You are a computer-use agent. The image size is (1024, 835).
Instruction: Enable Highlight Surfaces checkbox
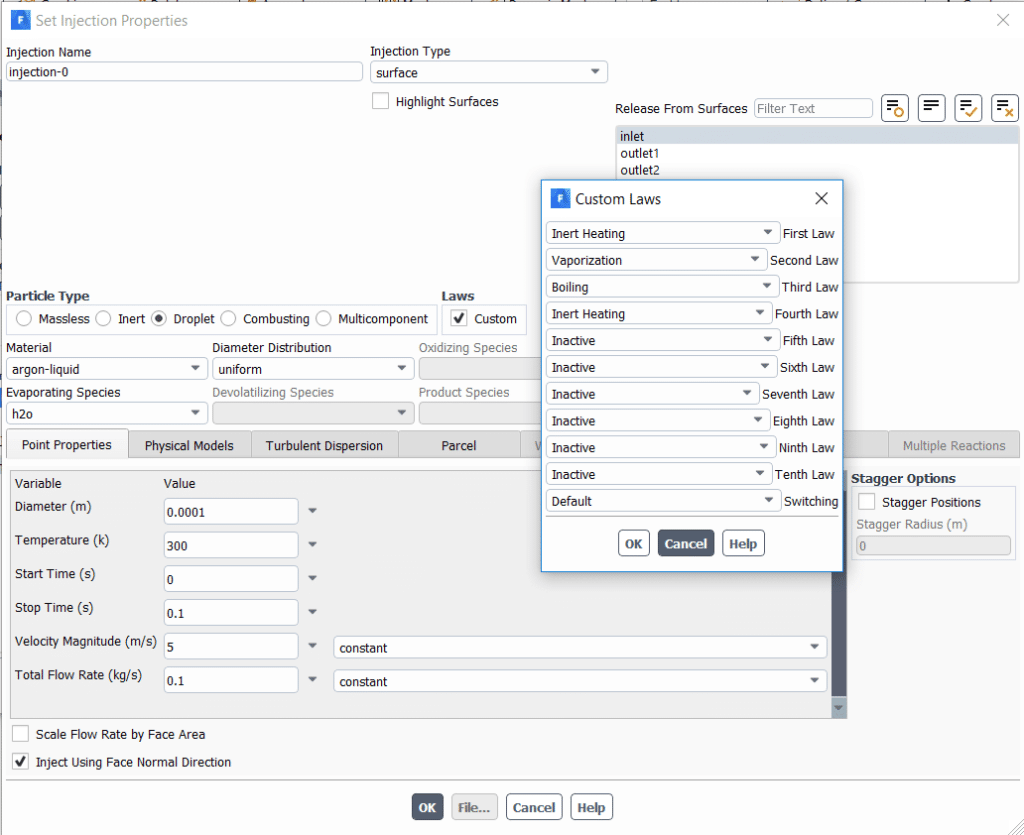tap(380, 101)
